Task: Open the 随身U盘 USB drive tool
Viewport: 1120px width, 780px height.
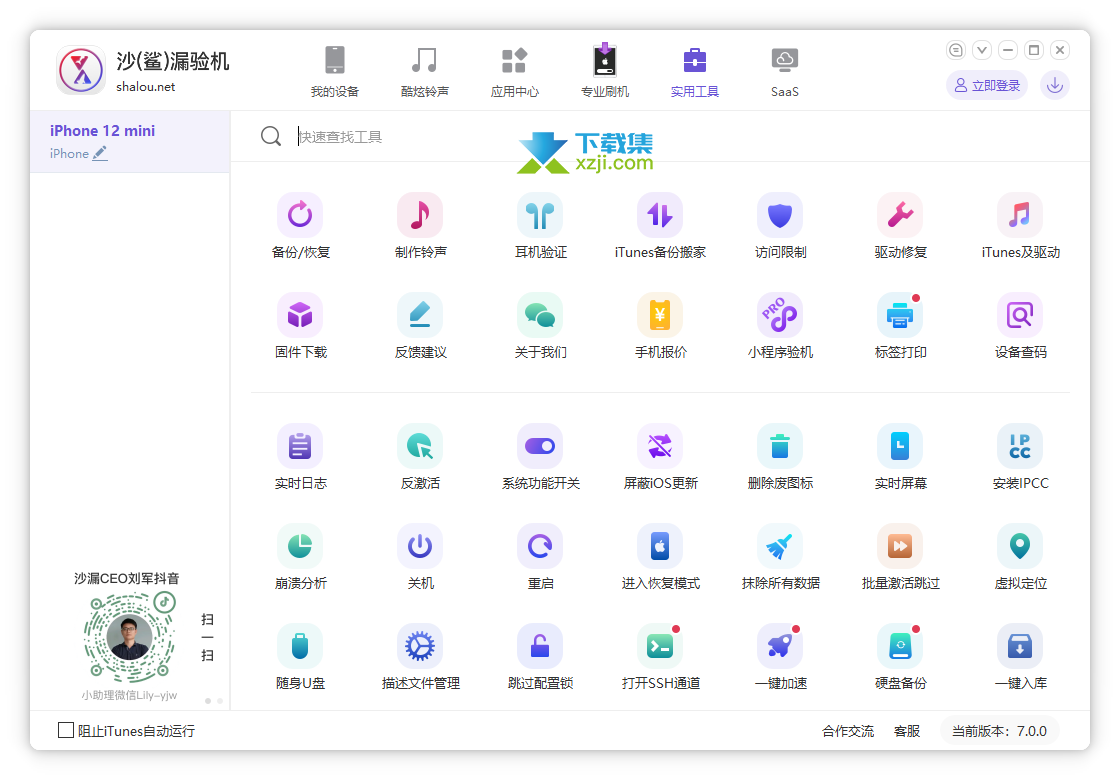Action: coord(300,646)
